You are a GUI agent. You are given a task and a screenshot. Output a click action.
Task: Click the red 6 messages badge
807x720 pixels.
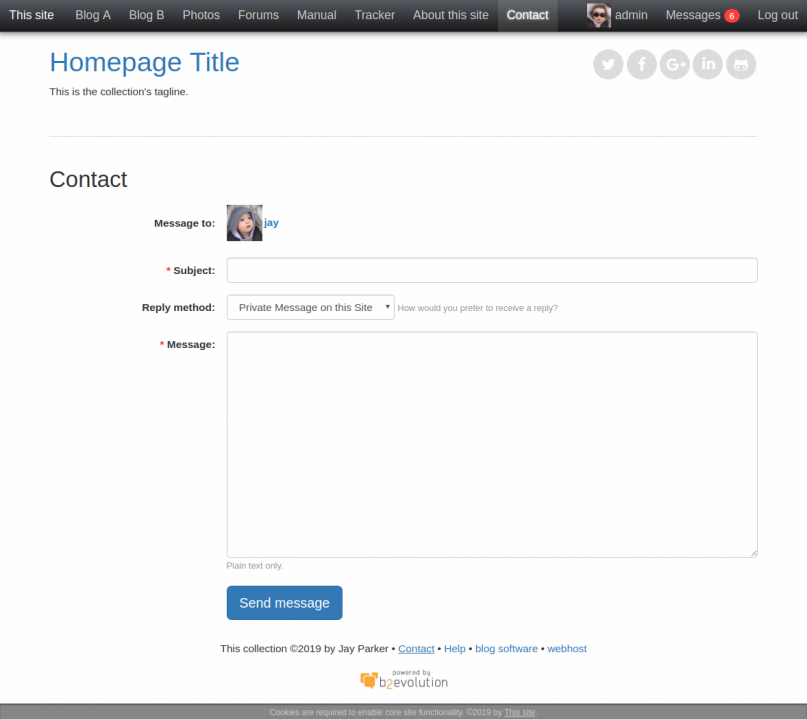pyautogui.click(x=731, y=16)
